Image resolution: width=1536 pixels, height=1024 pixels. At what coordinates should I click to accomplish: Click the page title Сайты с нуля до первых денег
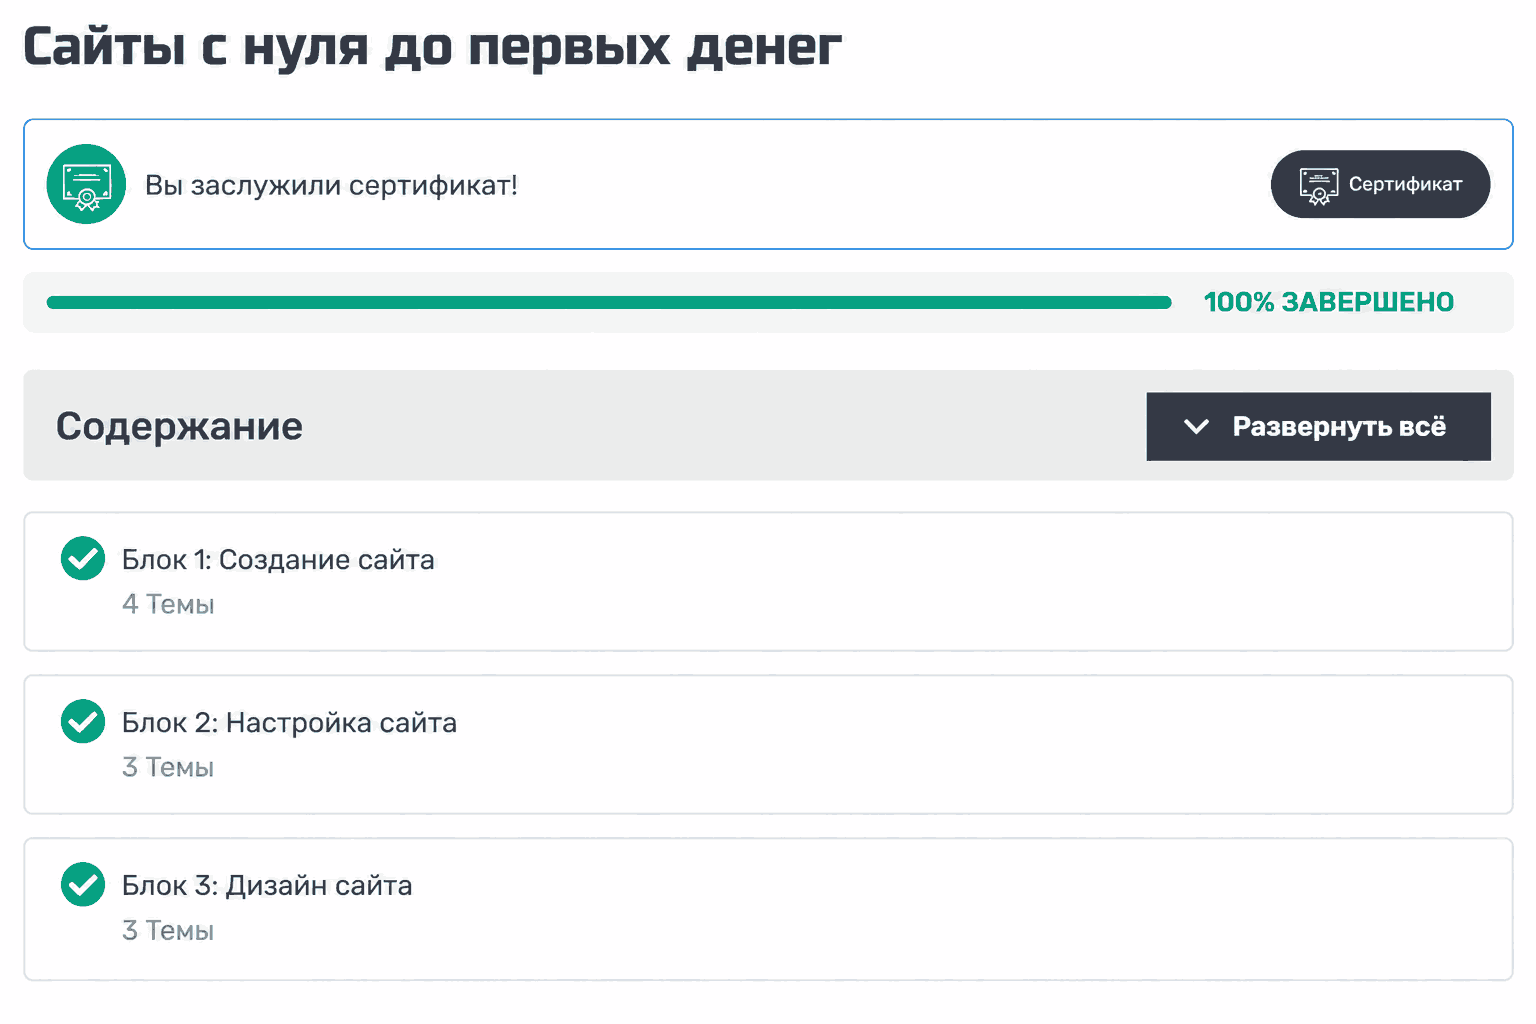click(432, 47)
